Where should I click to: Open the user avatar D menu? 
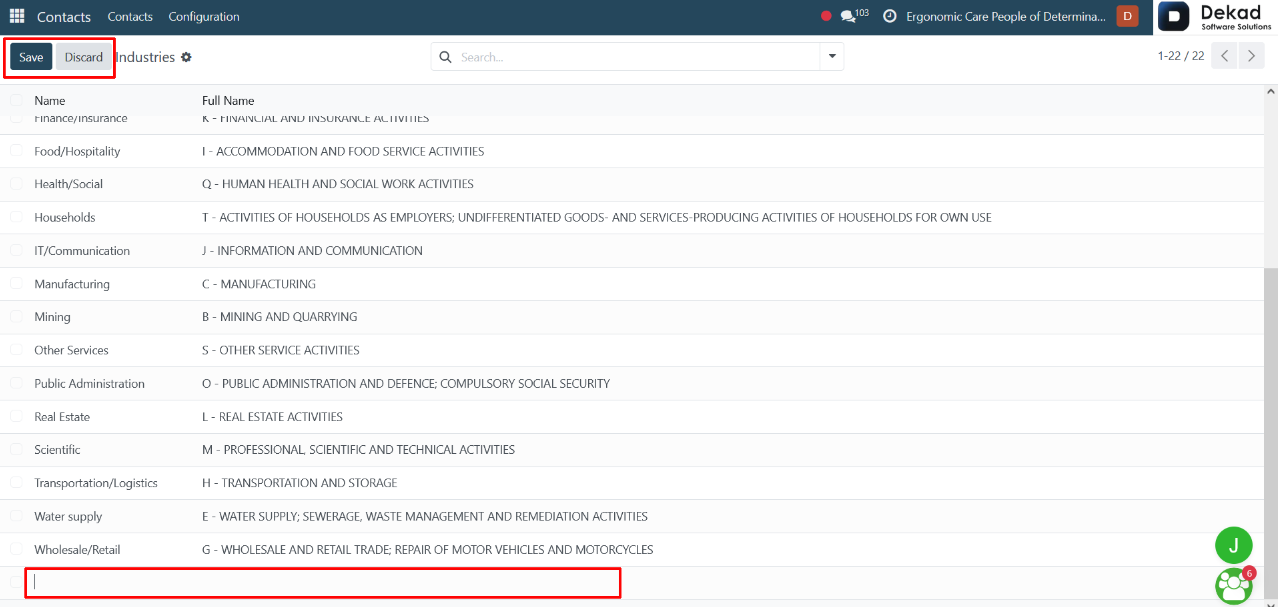[x=1127, y=16]
